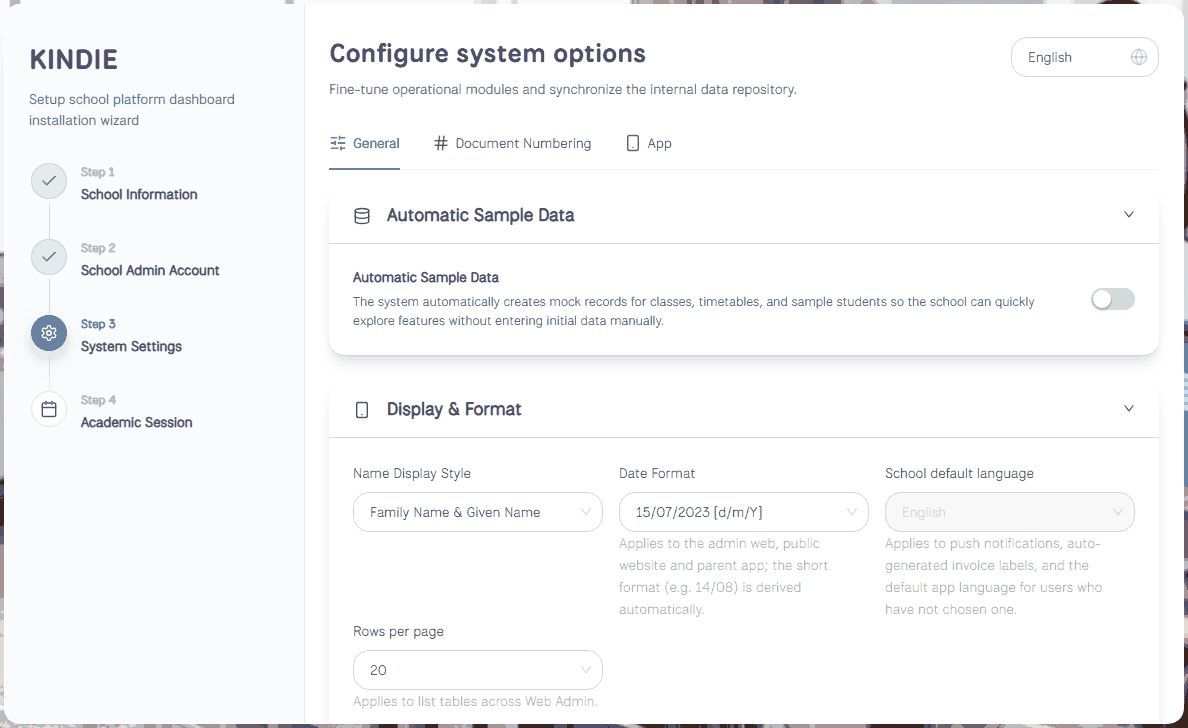Switch to the General tab
Viewport: 1188px width, 728px height.
pos(364,143)
